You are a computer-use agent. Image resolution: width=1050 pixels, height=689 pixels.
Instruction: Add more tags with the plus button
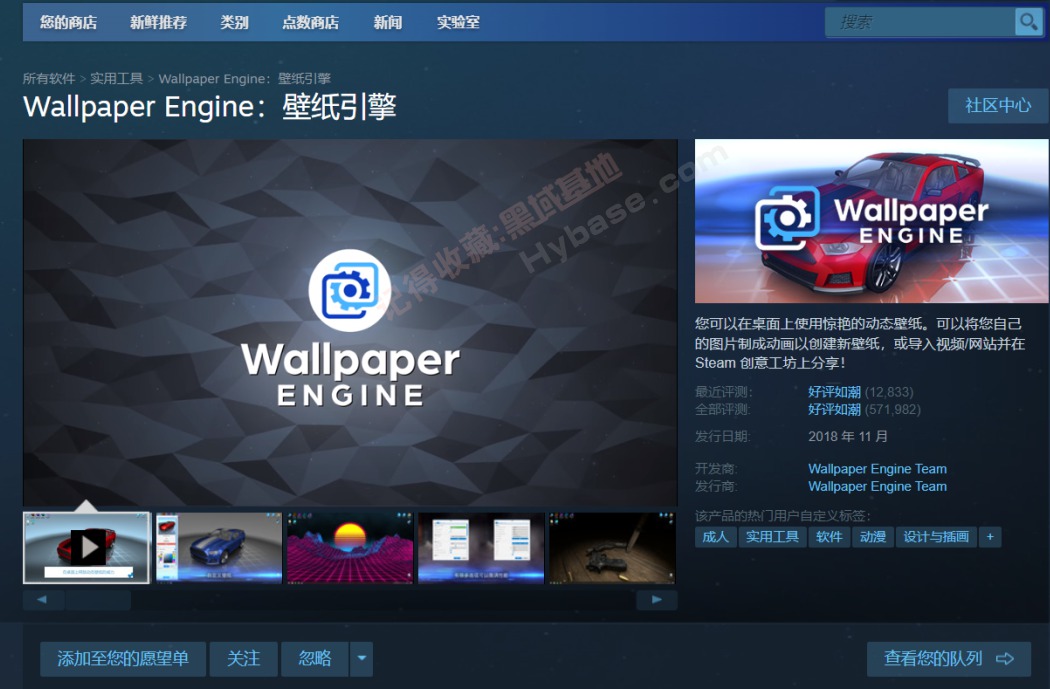pos(990,536)
